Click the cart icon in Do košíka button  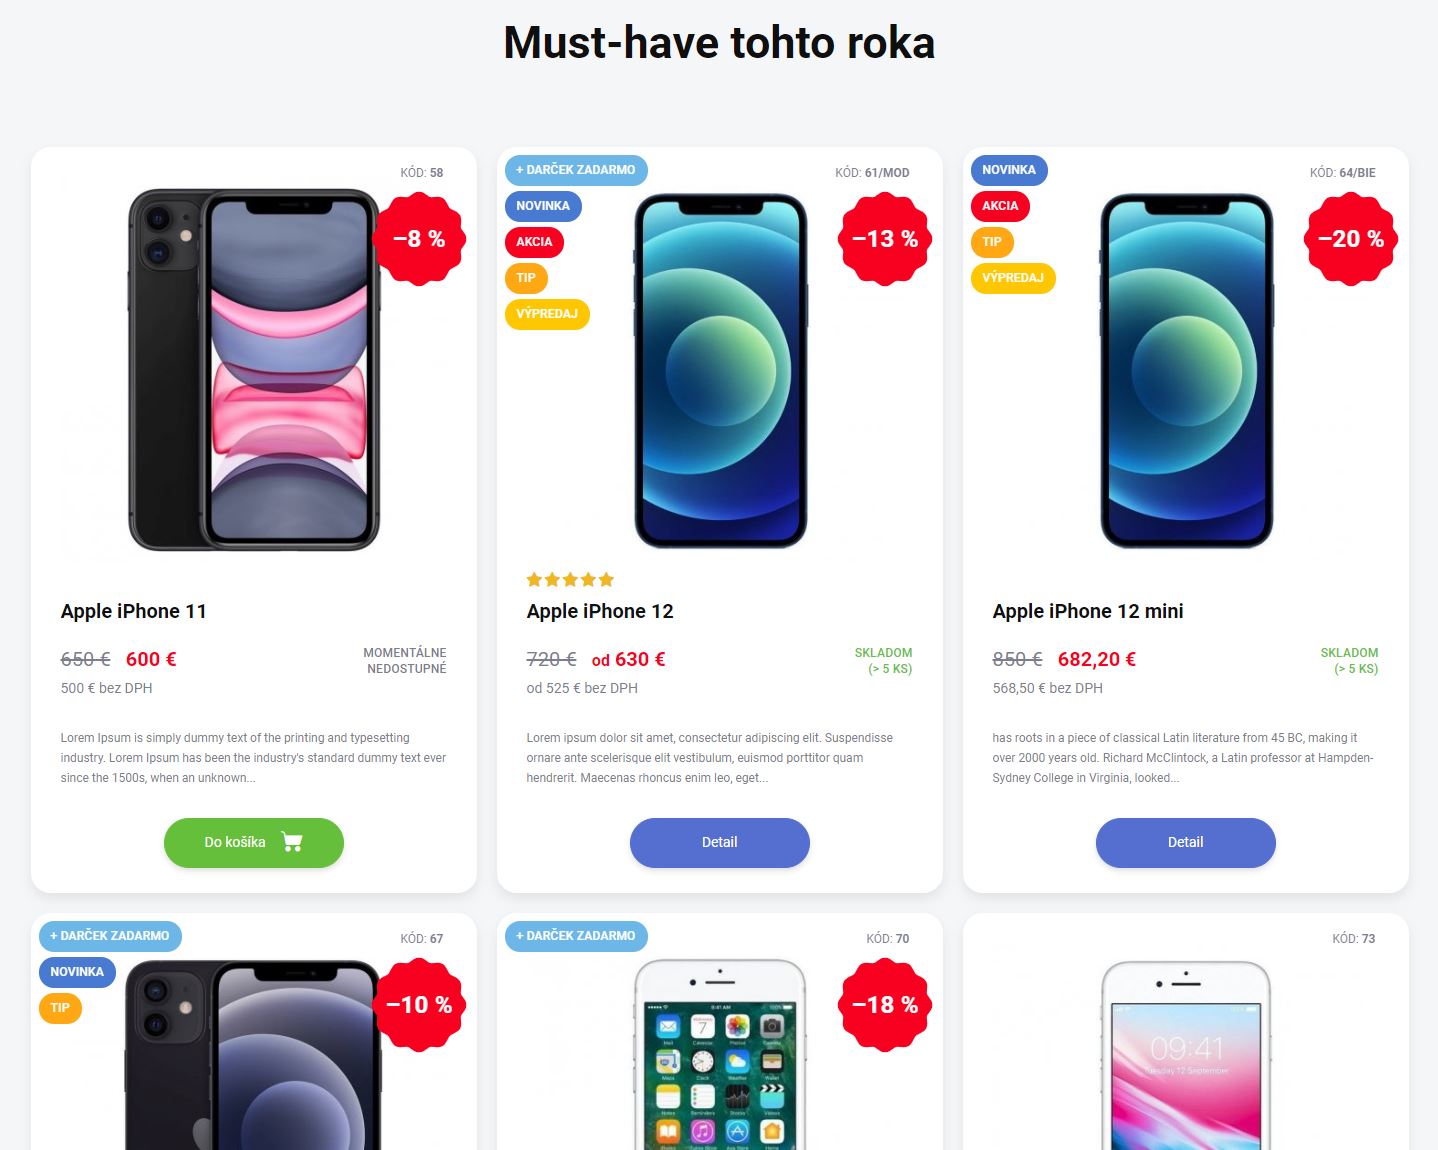[x=292, y=842]
